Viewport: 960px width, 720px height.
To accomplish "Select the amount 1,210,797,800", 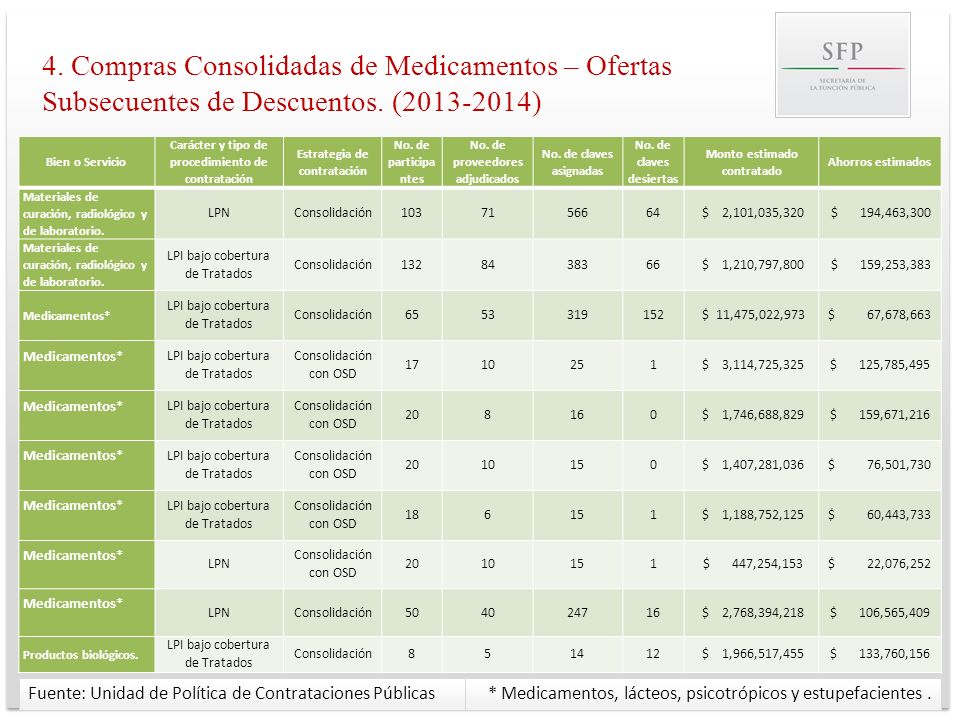I will (762, 264).
